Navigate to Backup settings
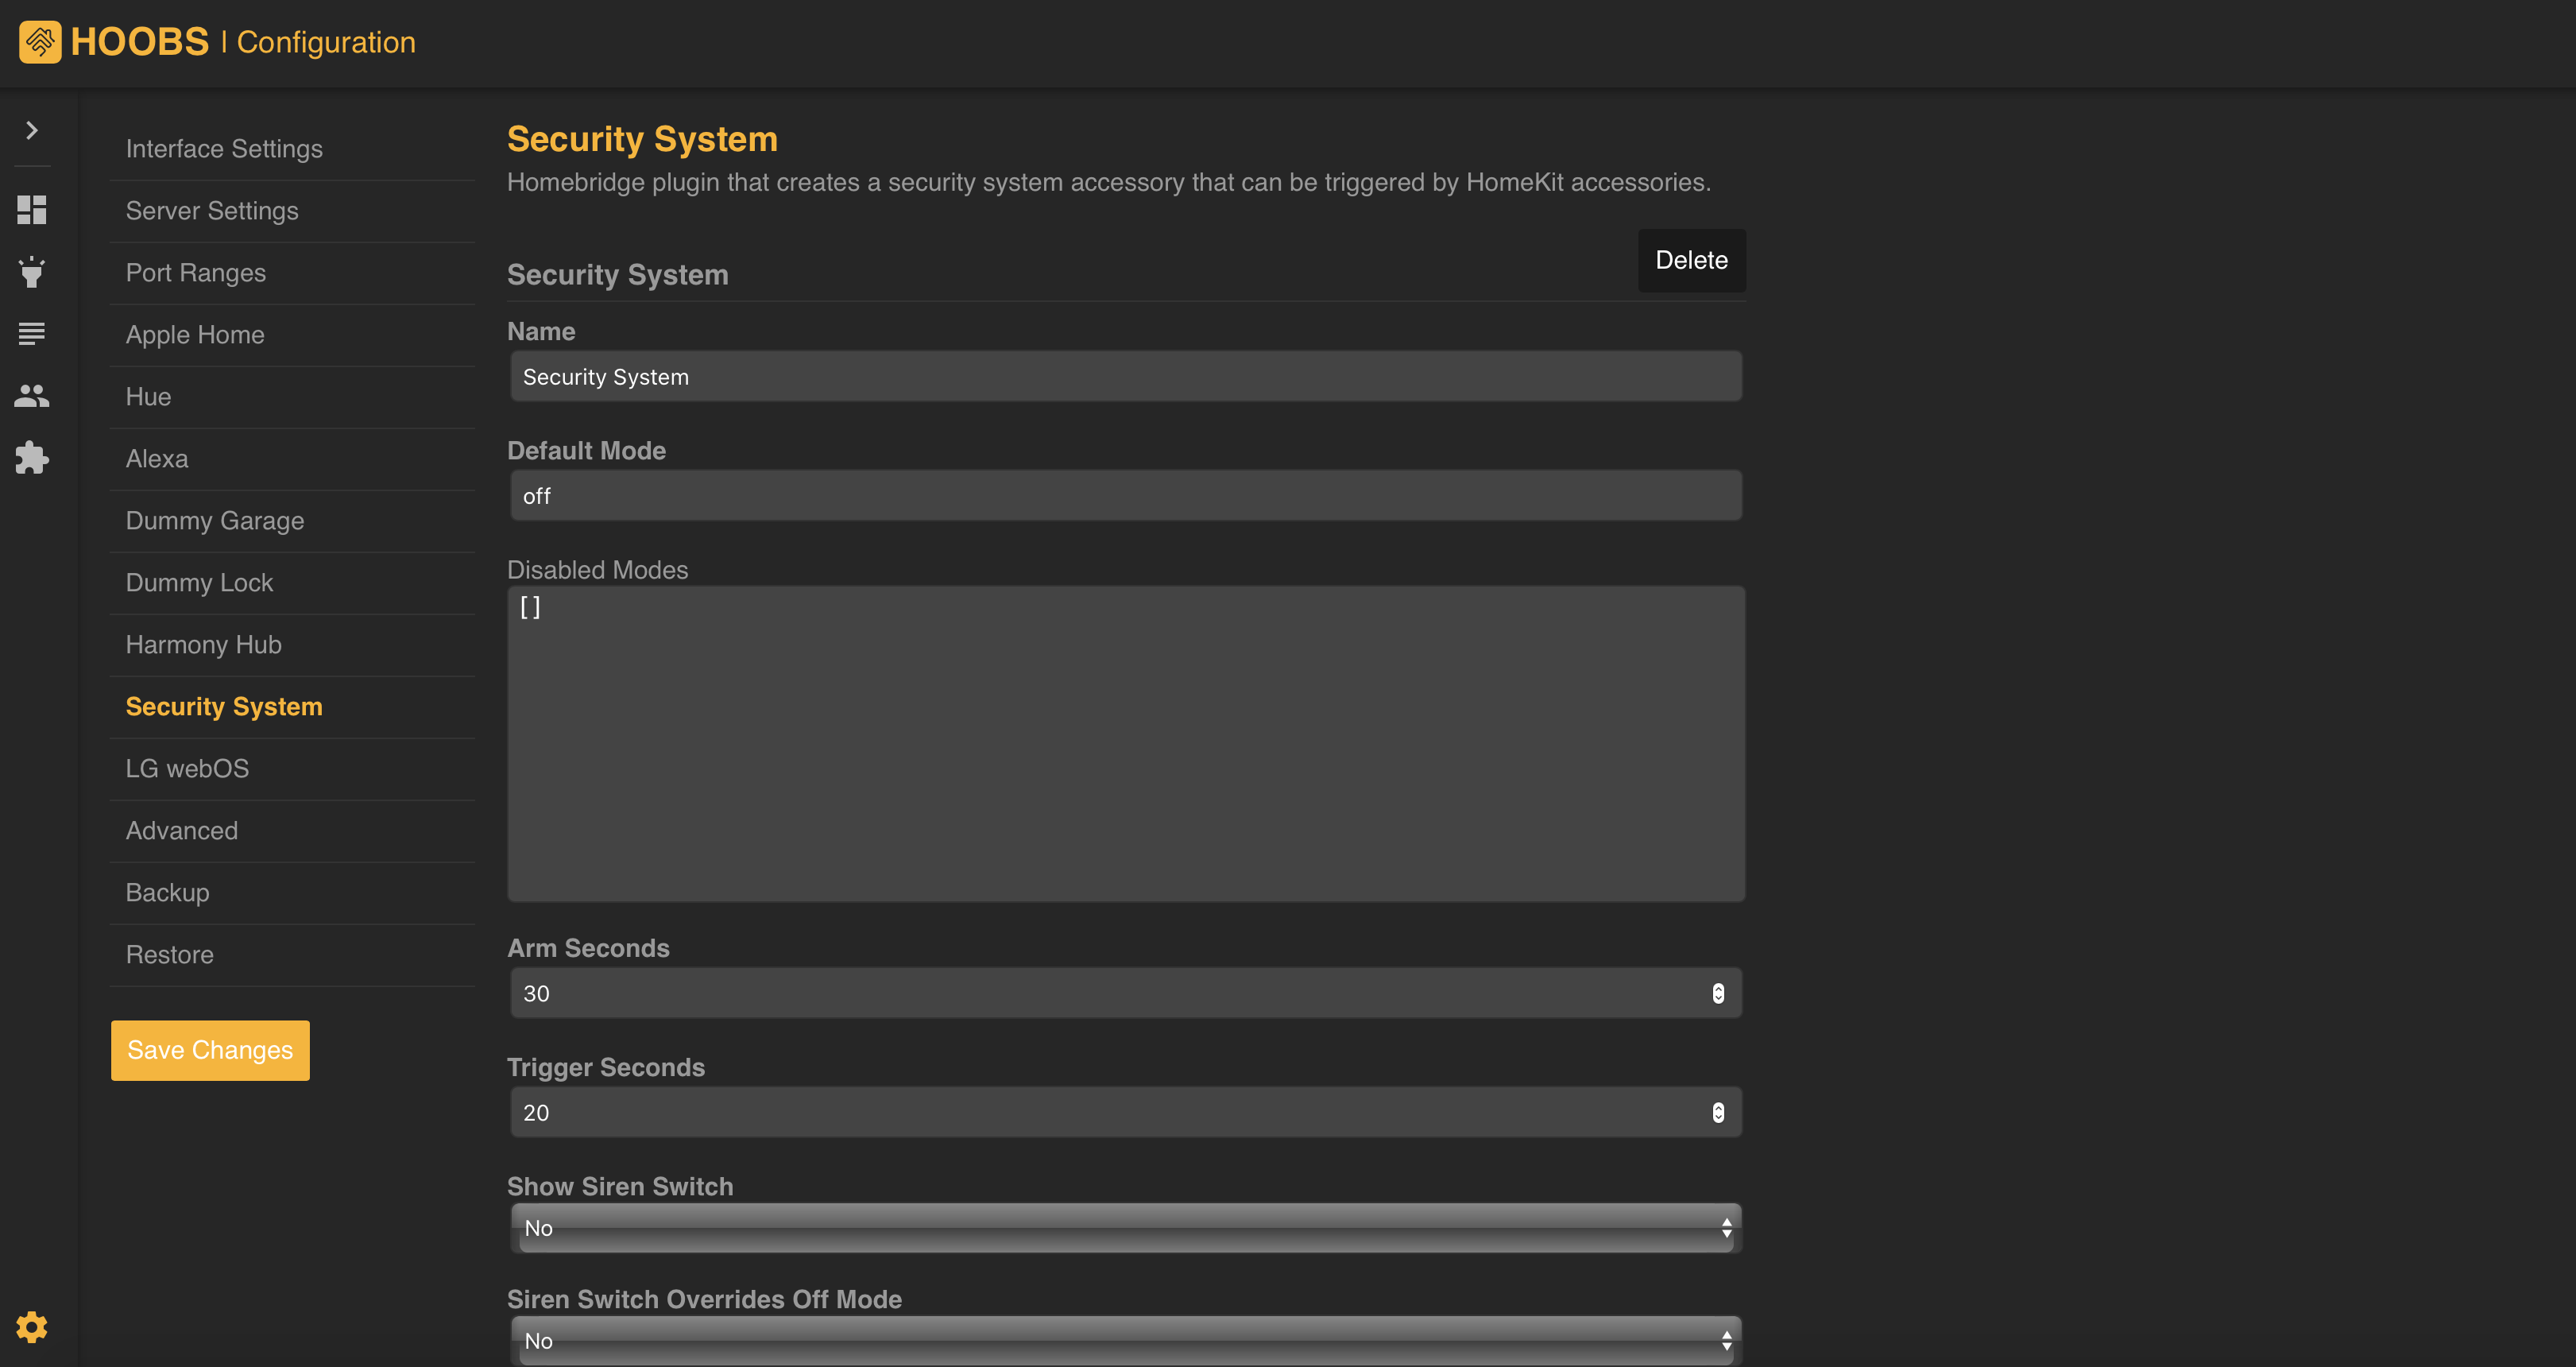2576x1367 pixels. (x=167, y=892)
